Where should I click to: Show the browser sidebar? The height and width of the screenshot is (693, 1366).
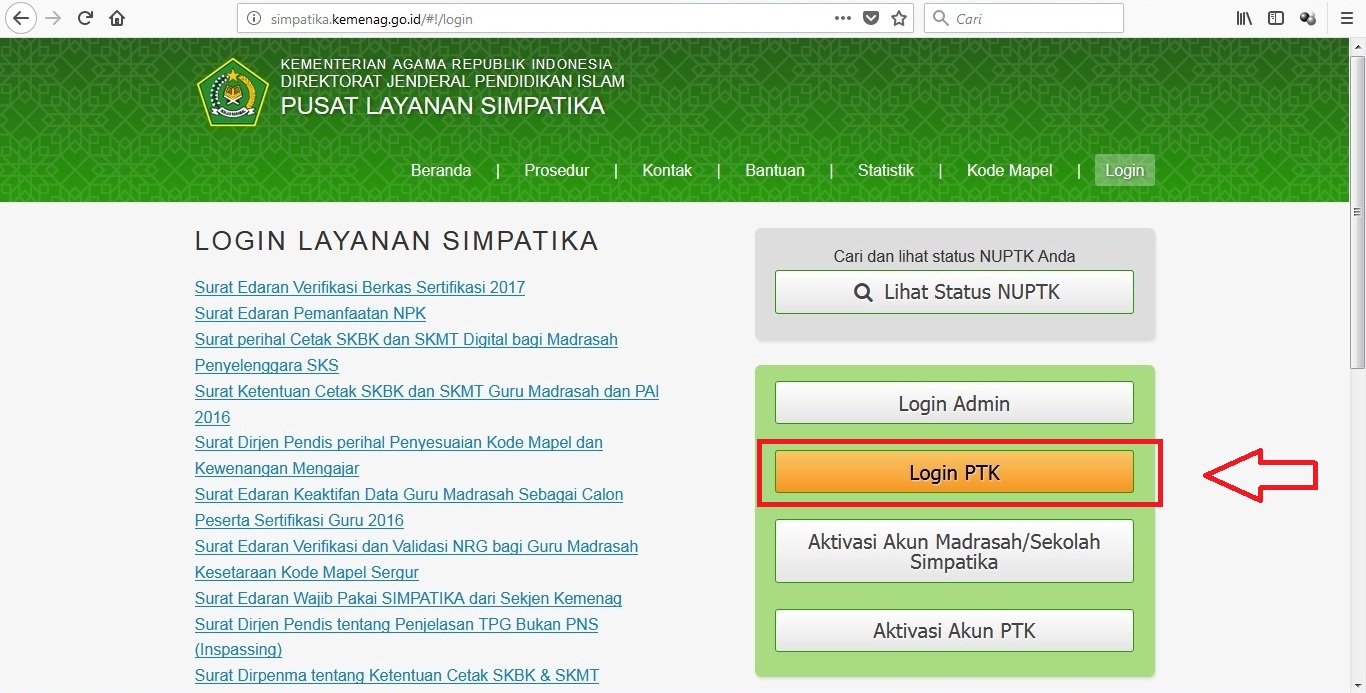1276,17
